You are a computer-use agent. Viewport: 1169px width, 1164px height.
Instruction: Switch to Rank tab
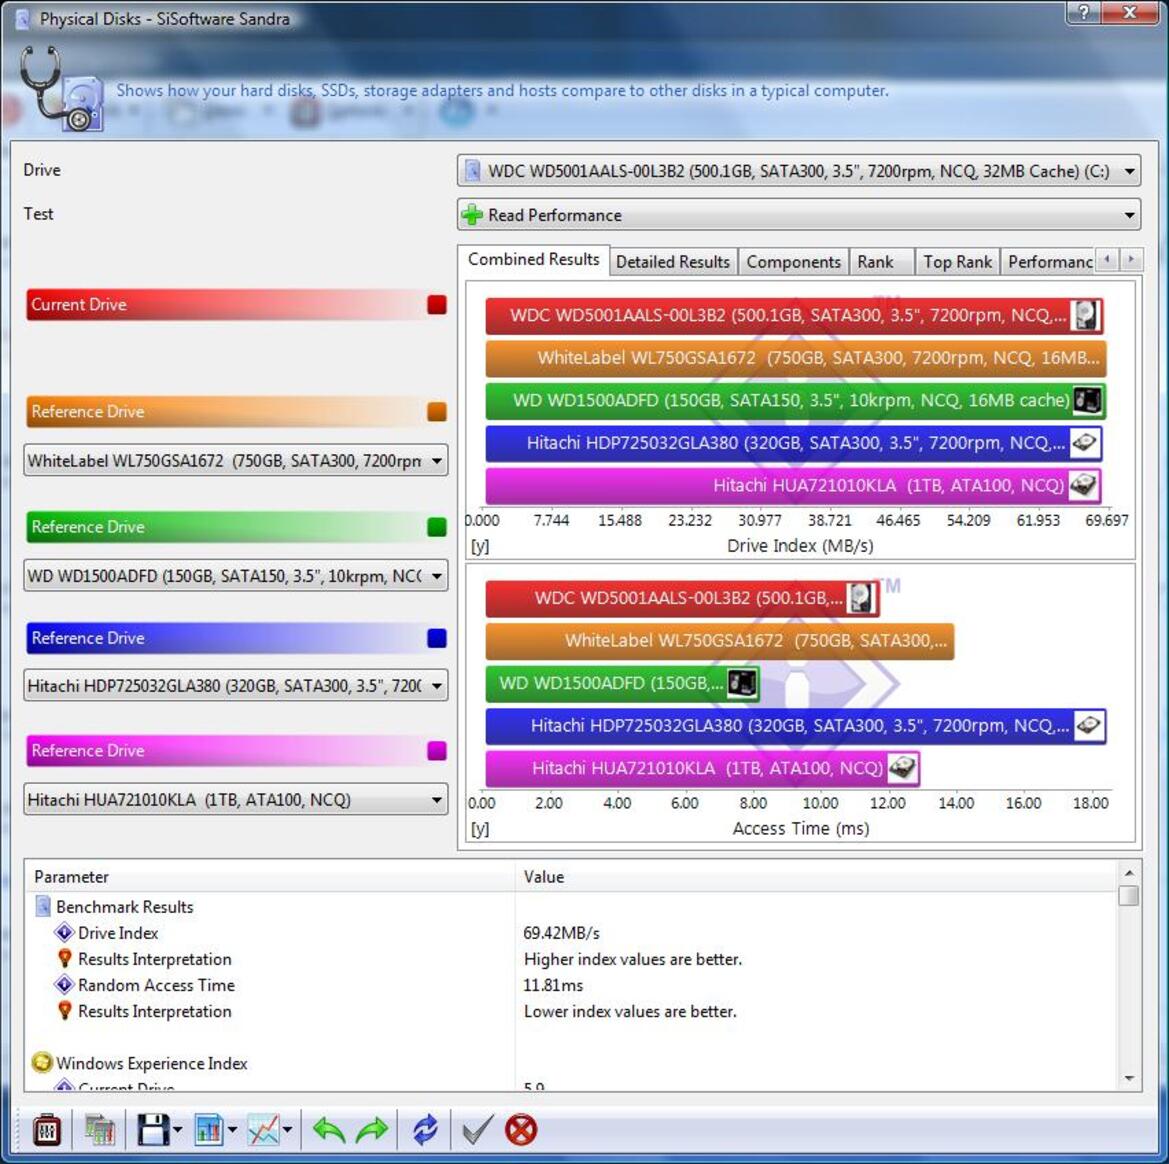881,262
